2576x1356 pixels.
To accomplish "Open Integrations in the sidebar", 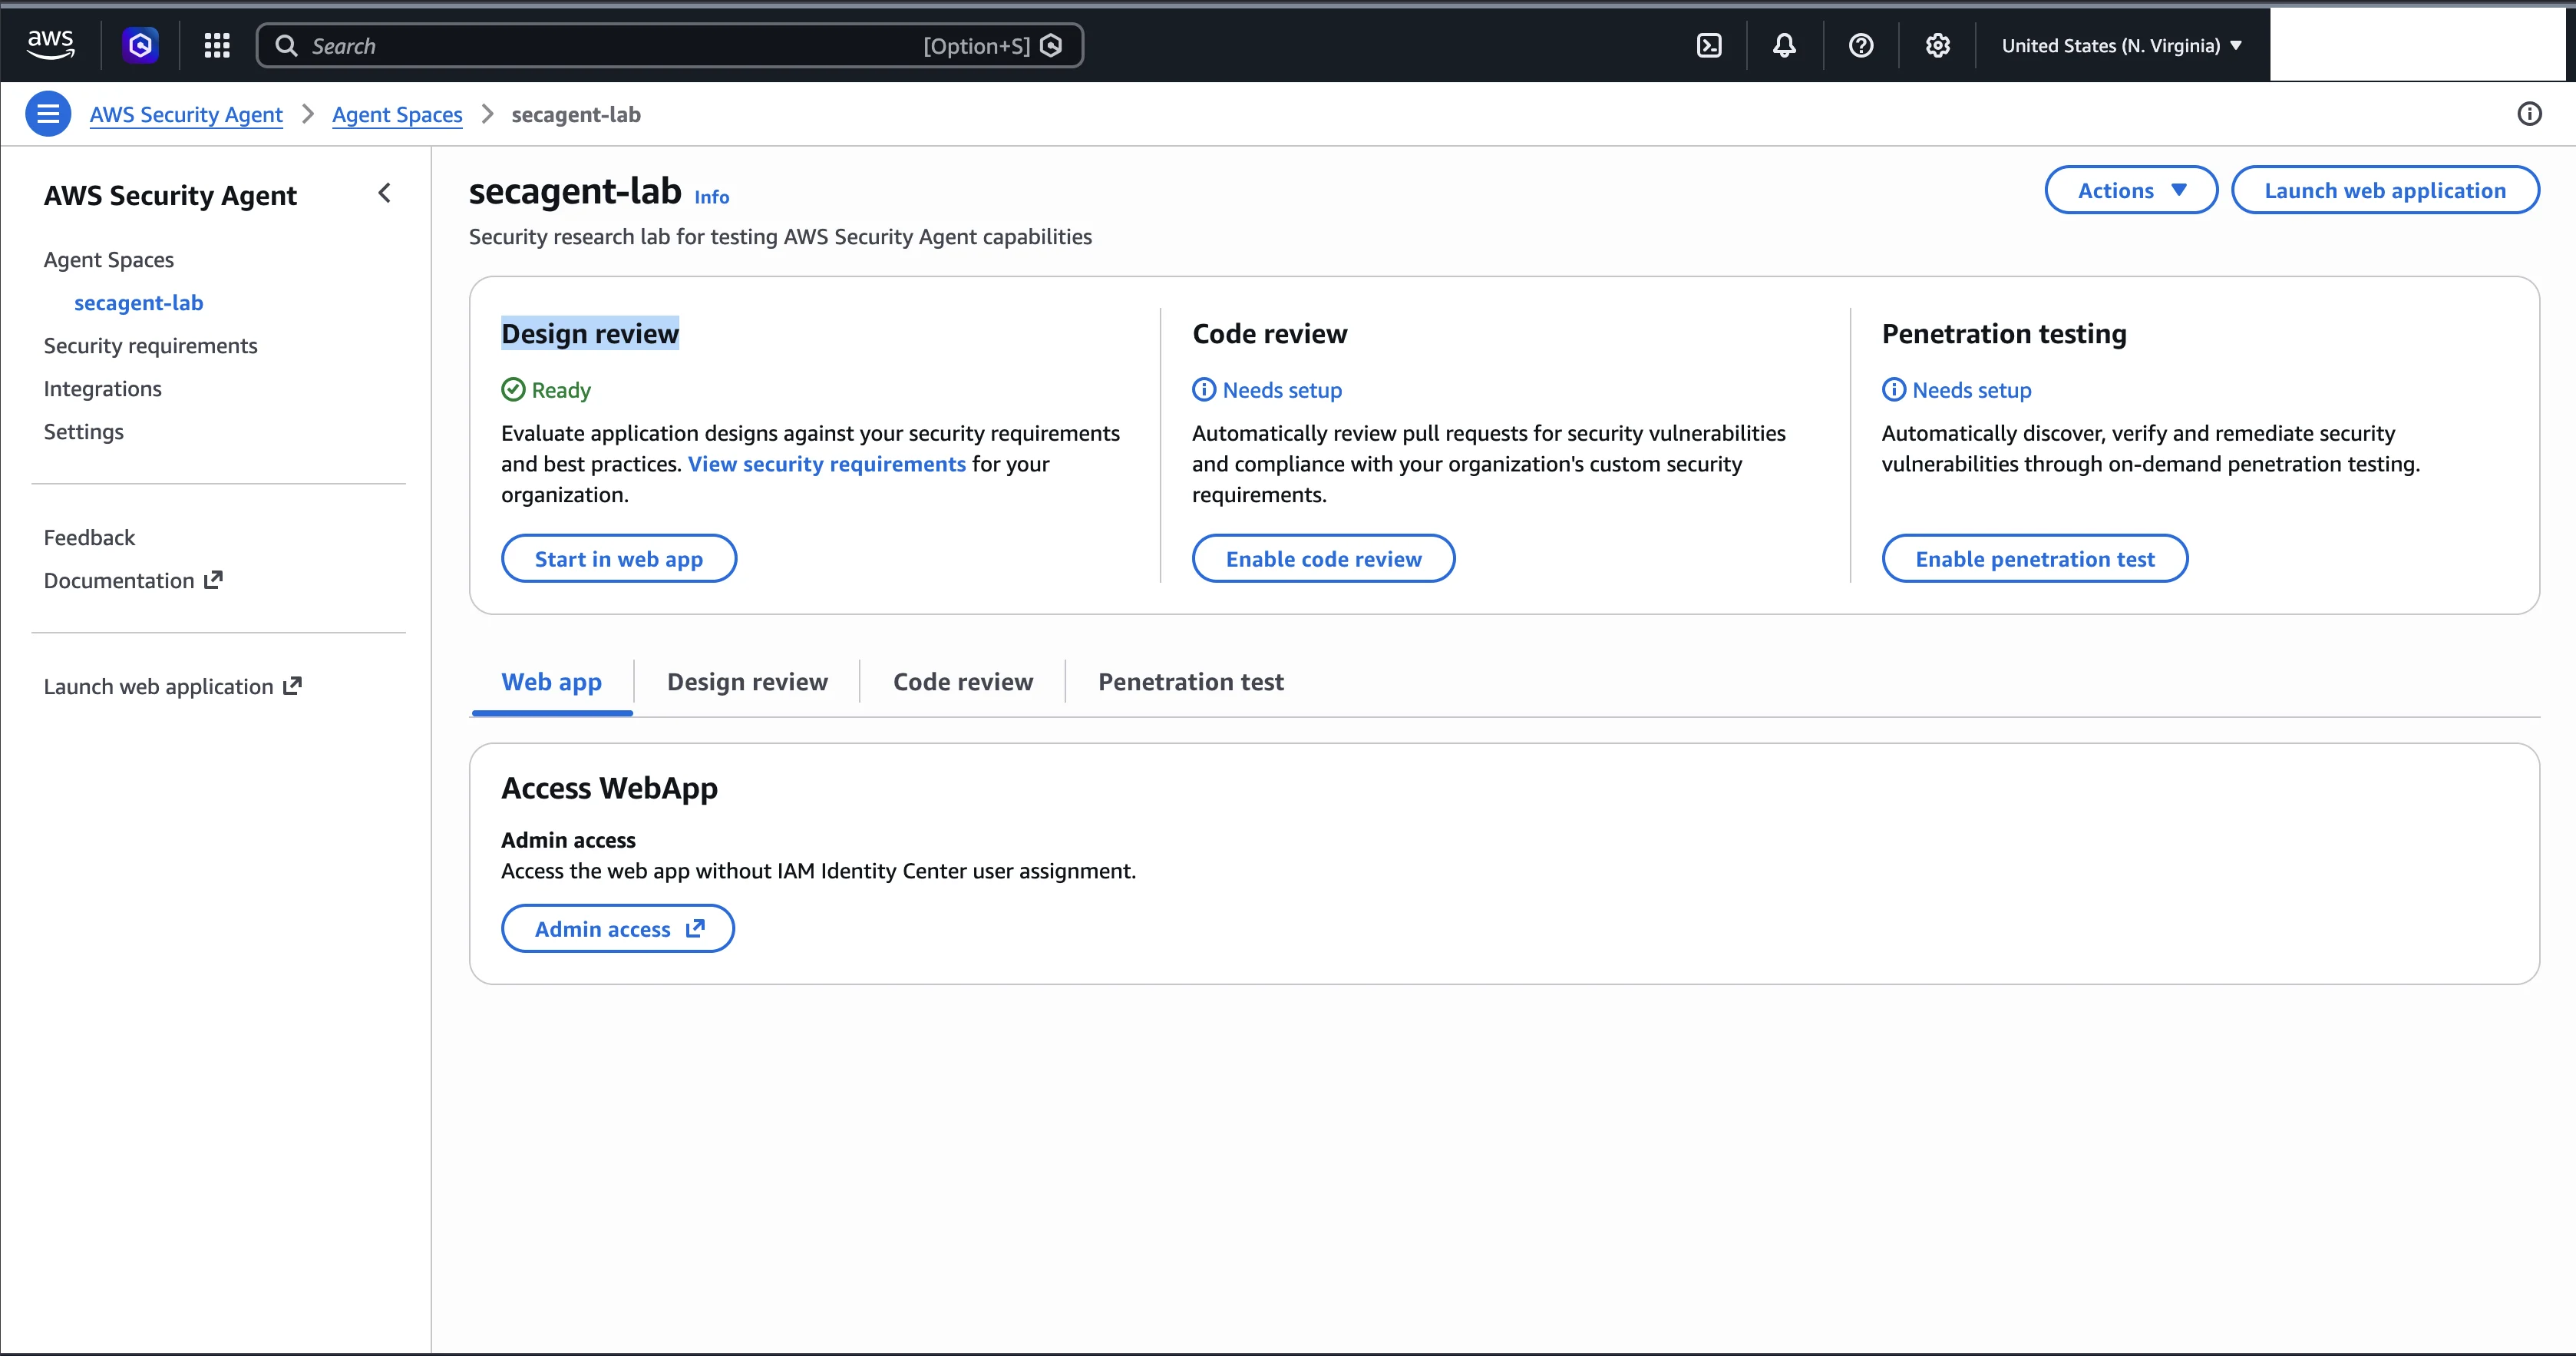I will 102,389.
